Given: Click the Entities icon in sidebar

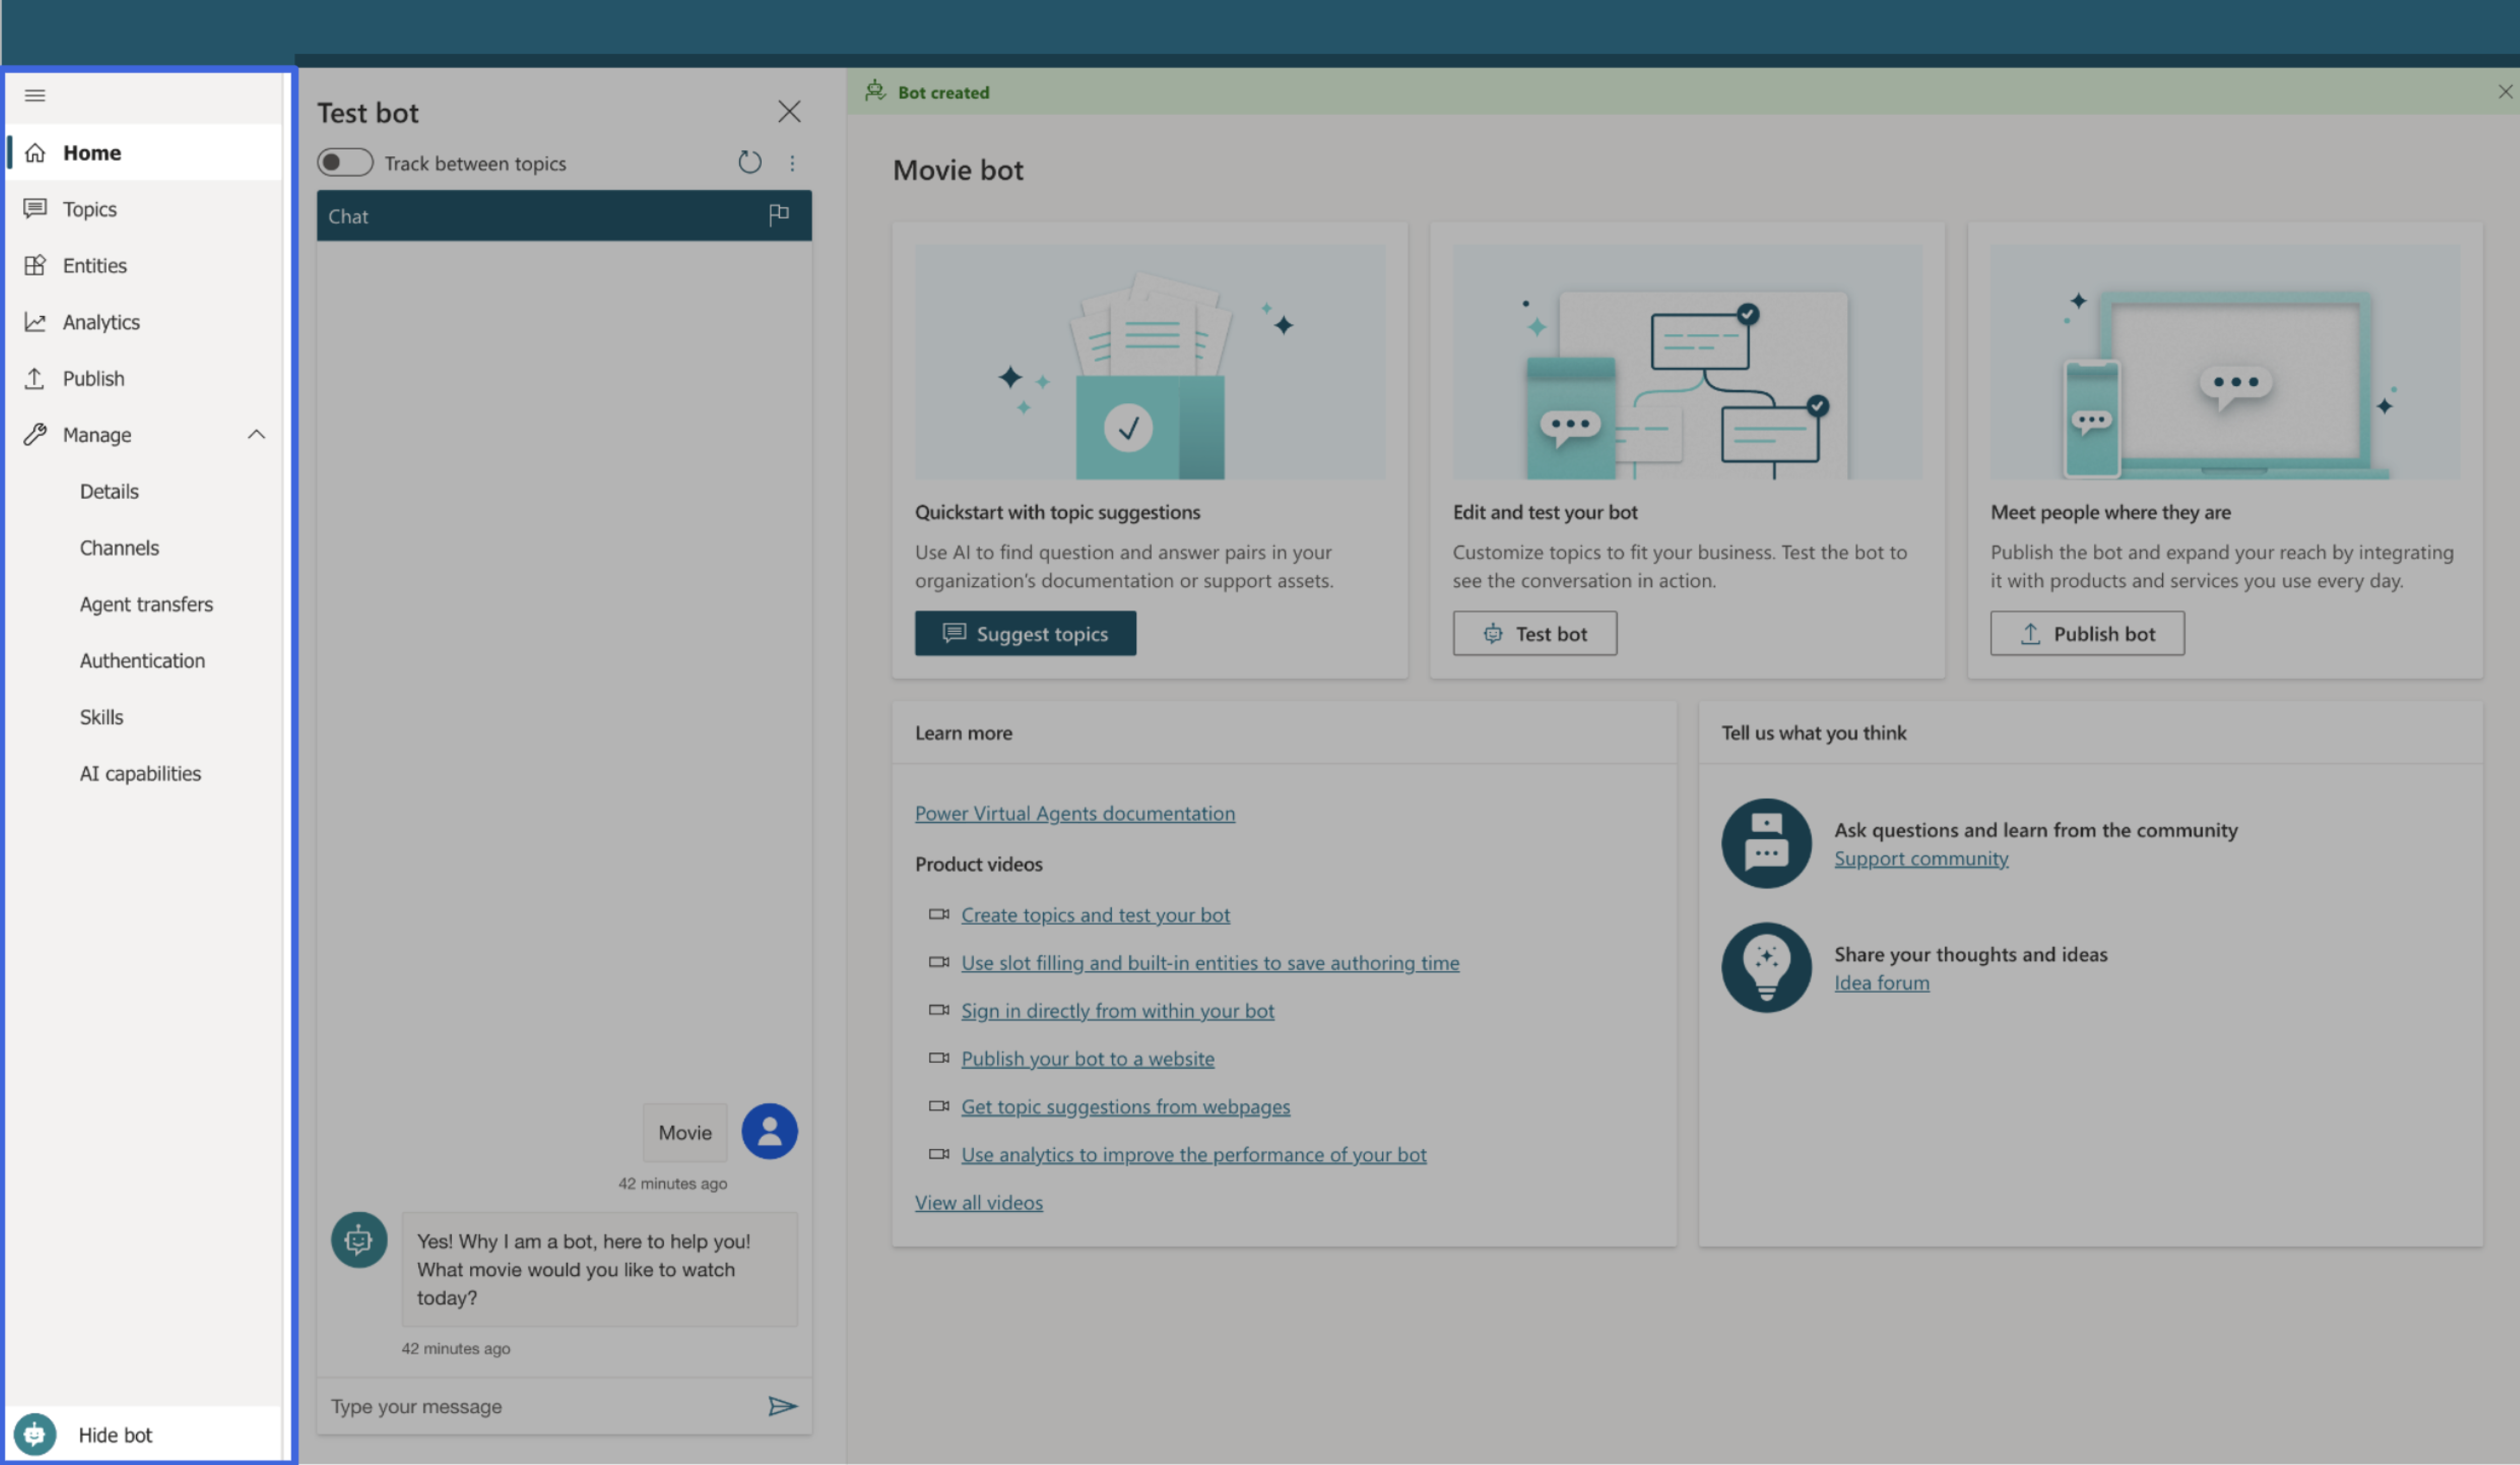Looking at the screenshot, I should [x=35, y=265].
